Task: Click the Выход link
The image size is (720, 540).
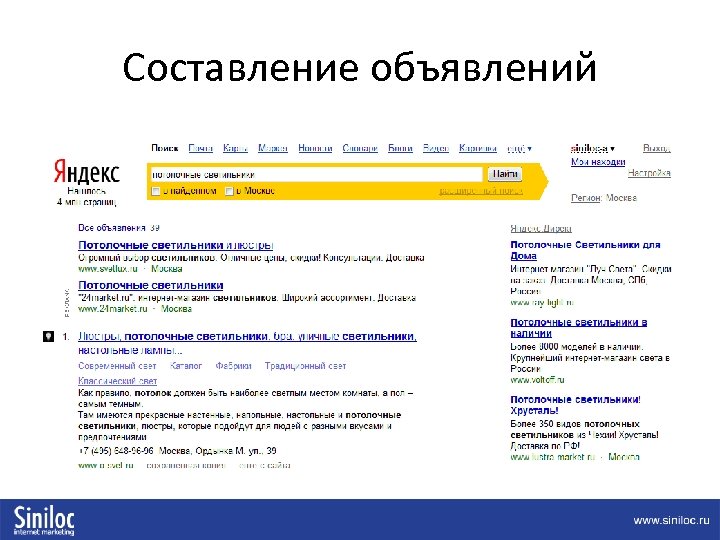Action: tap(657, 149)
